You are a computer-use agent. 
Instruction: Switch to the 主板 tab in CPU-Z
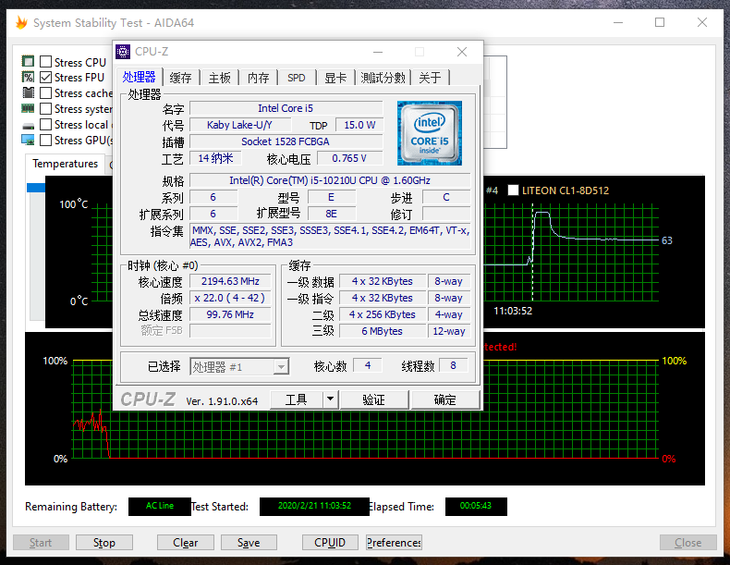pos(219,78)
